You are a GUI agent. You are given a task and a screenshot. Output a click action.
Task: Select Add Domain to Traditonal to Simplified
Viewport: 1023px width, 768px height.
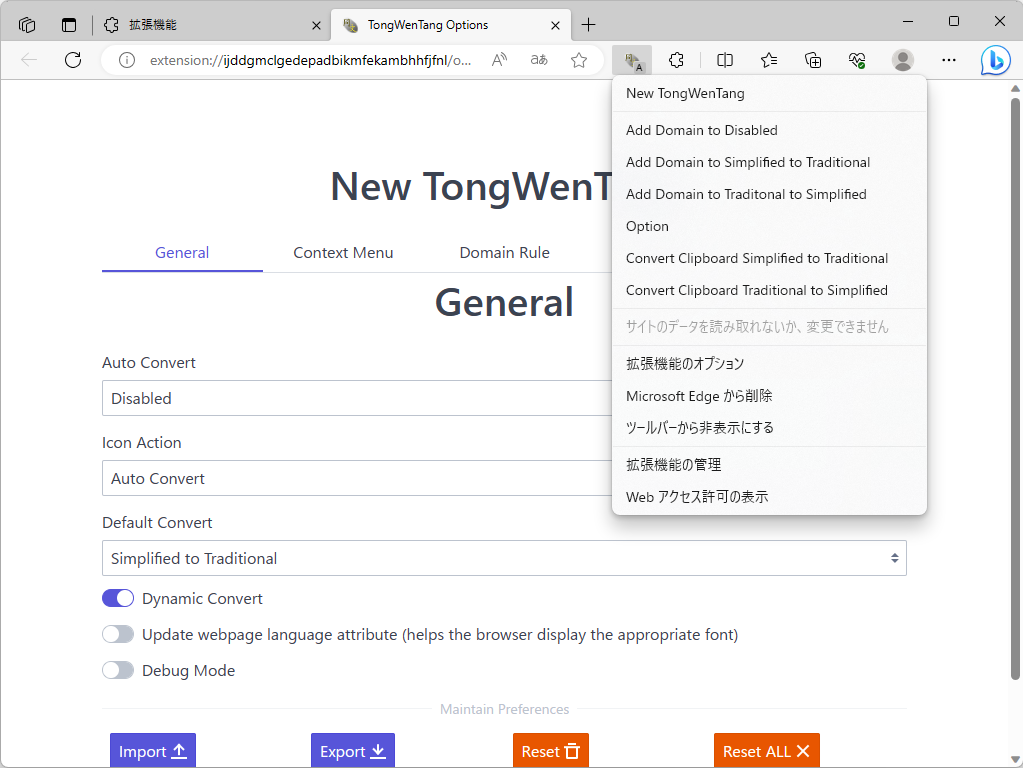769,194
